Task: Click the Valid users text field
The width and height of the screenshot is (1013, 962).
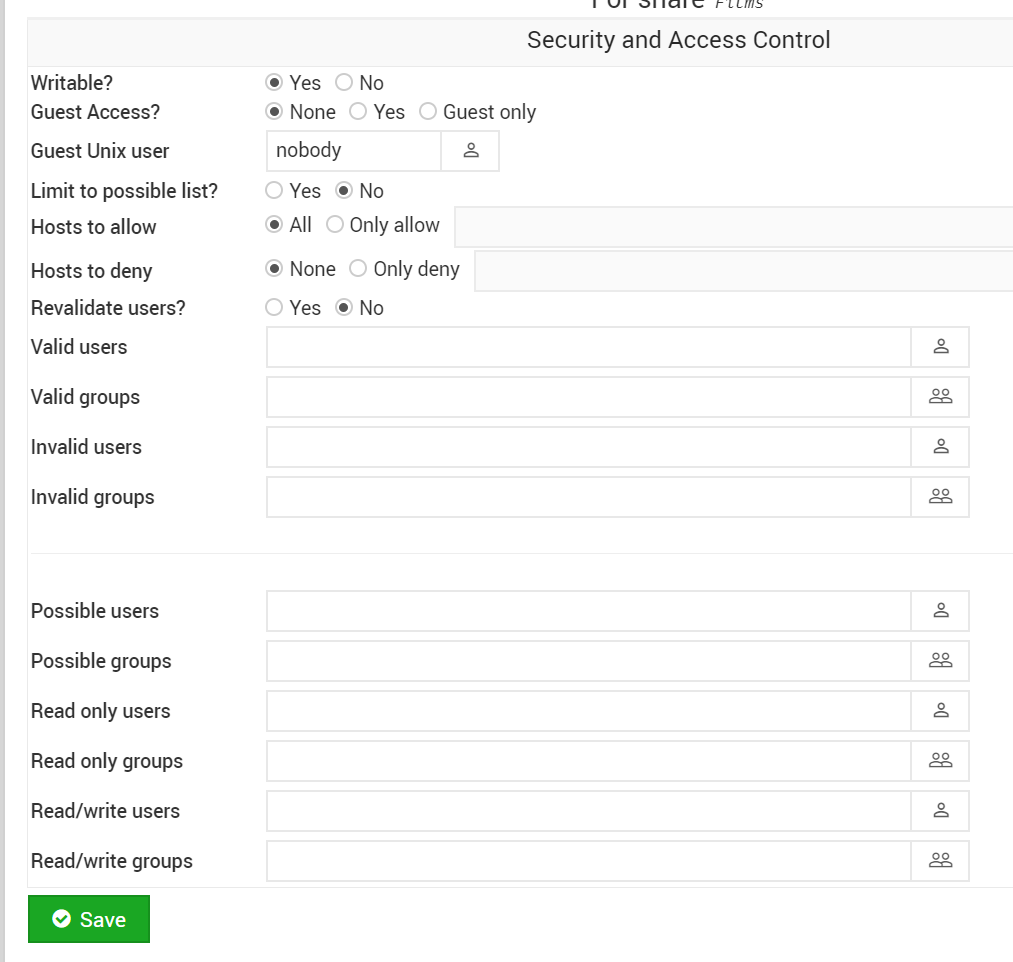Action: click(x=588, y=347)
